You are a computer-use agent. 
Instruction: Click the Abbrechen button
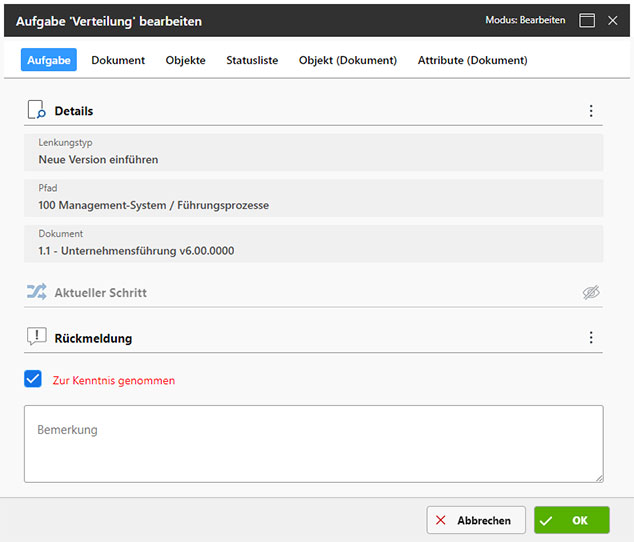[x=476, y=520]
